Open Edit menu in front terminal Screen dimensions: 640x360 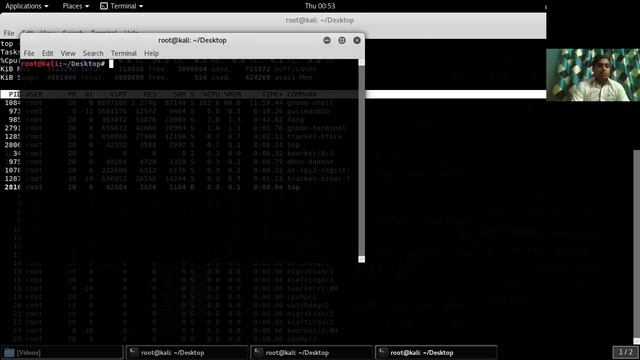47,53
